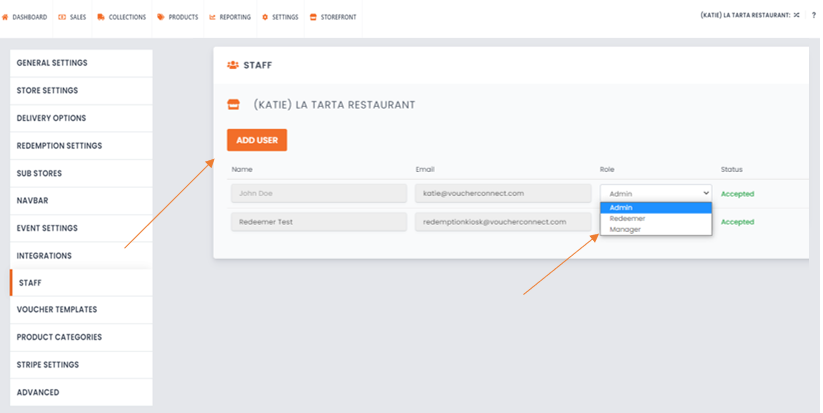This screenshot has width=823, height=413.
Task: Click the Products tag icon
Action: pyautogui.click(x=161, y=17)
